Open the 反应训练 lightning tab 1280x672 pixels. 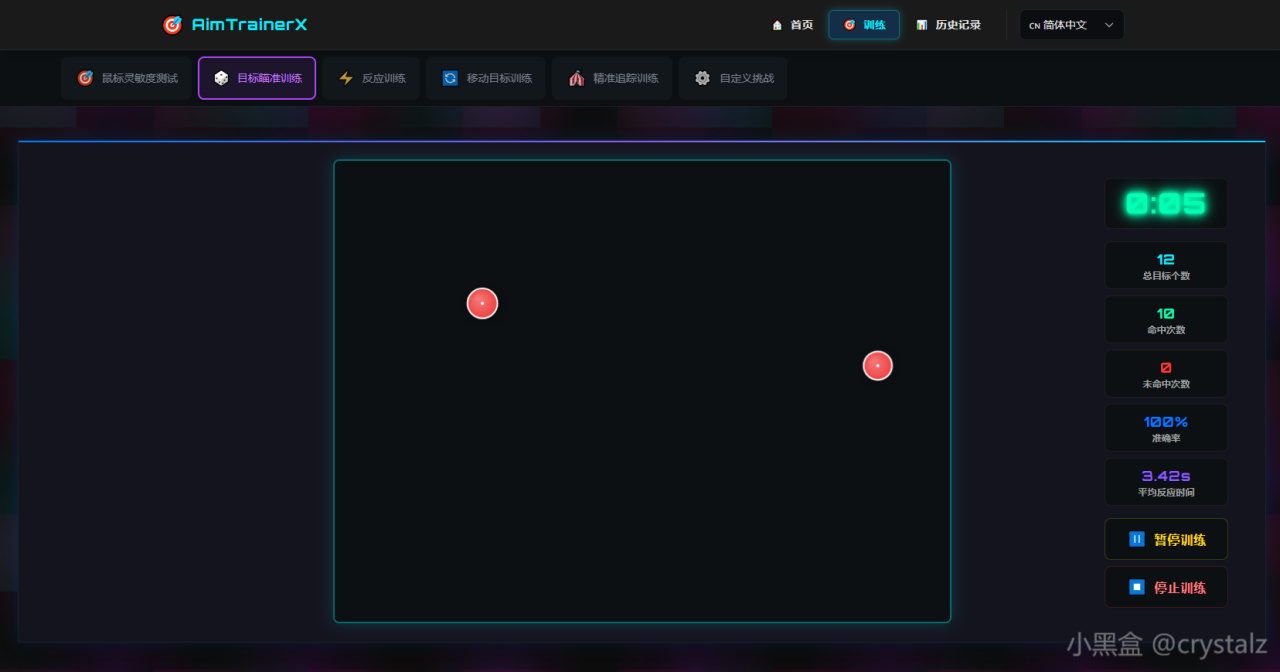point(371,78)
